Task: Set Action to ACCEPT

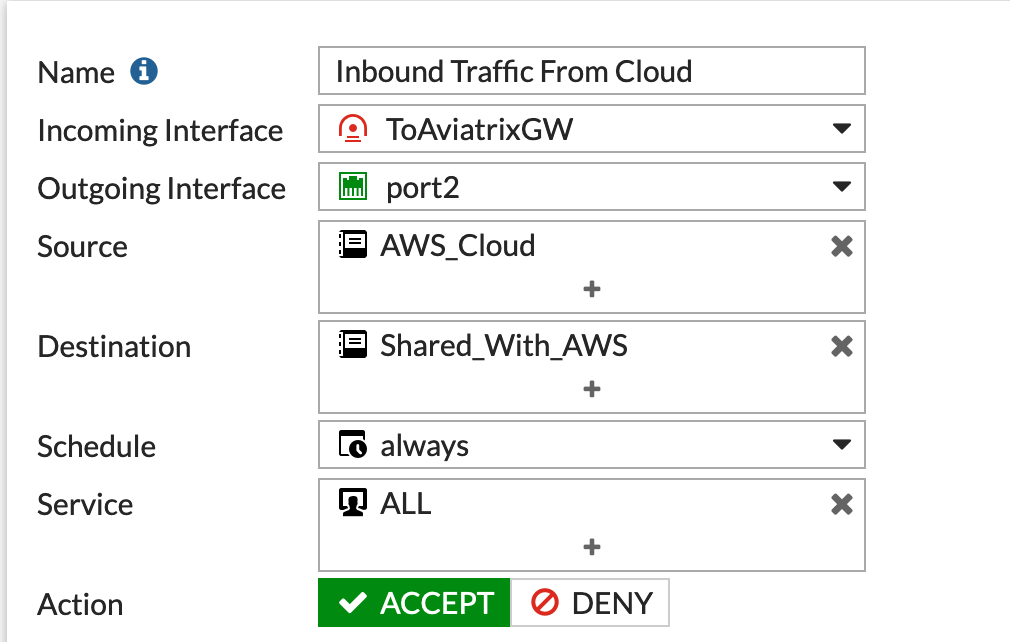Action: [414, 603]
